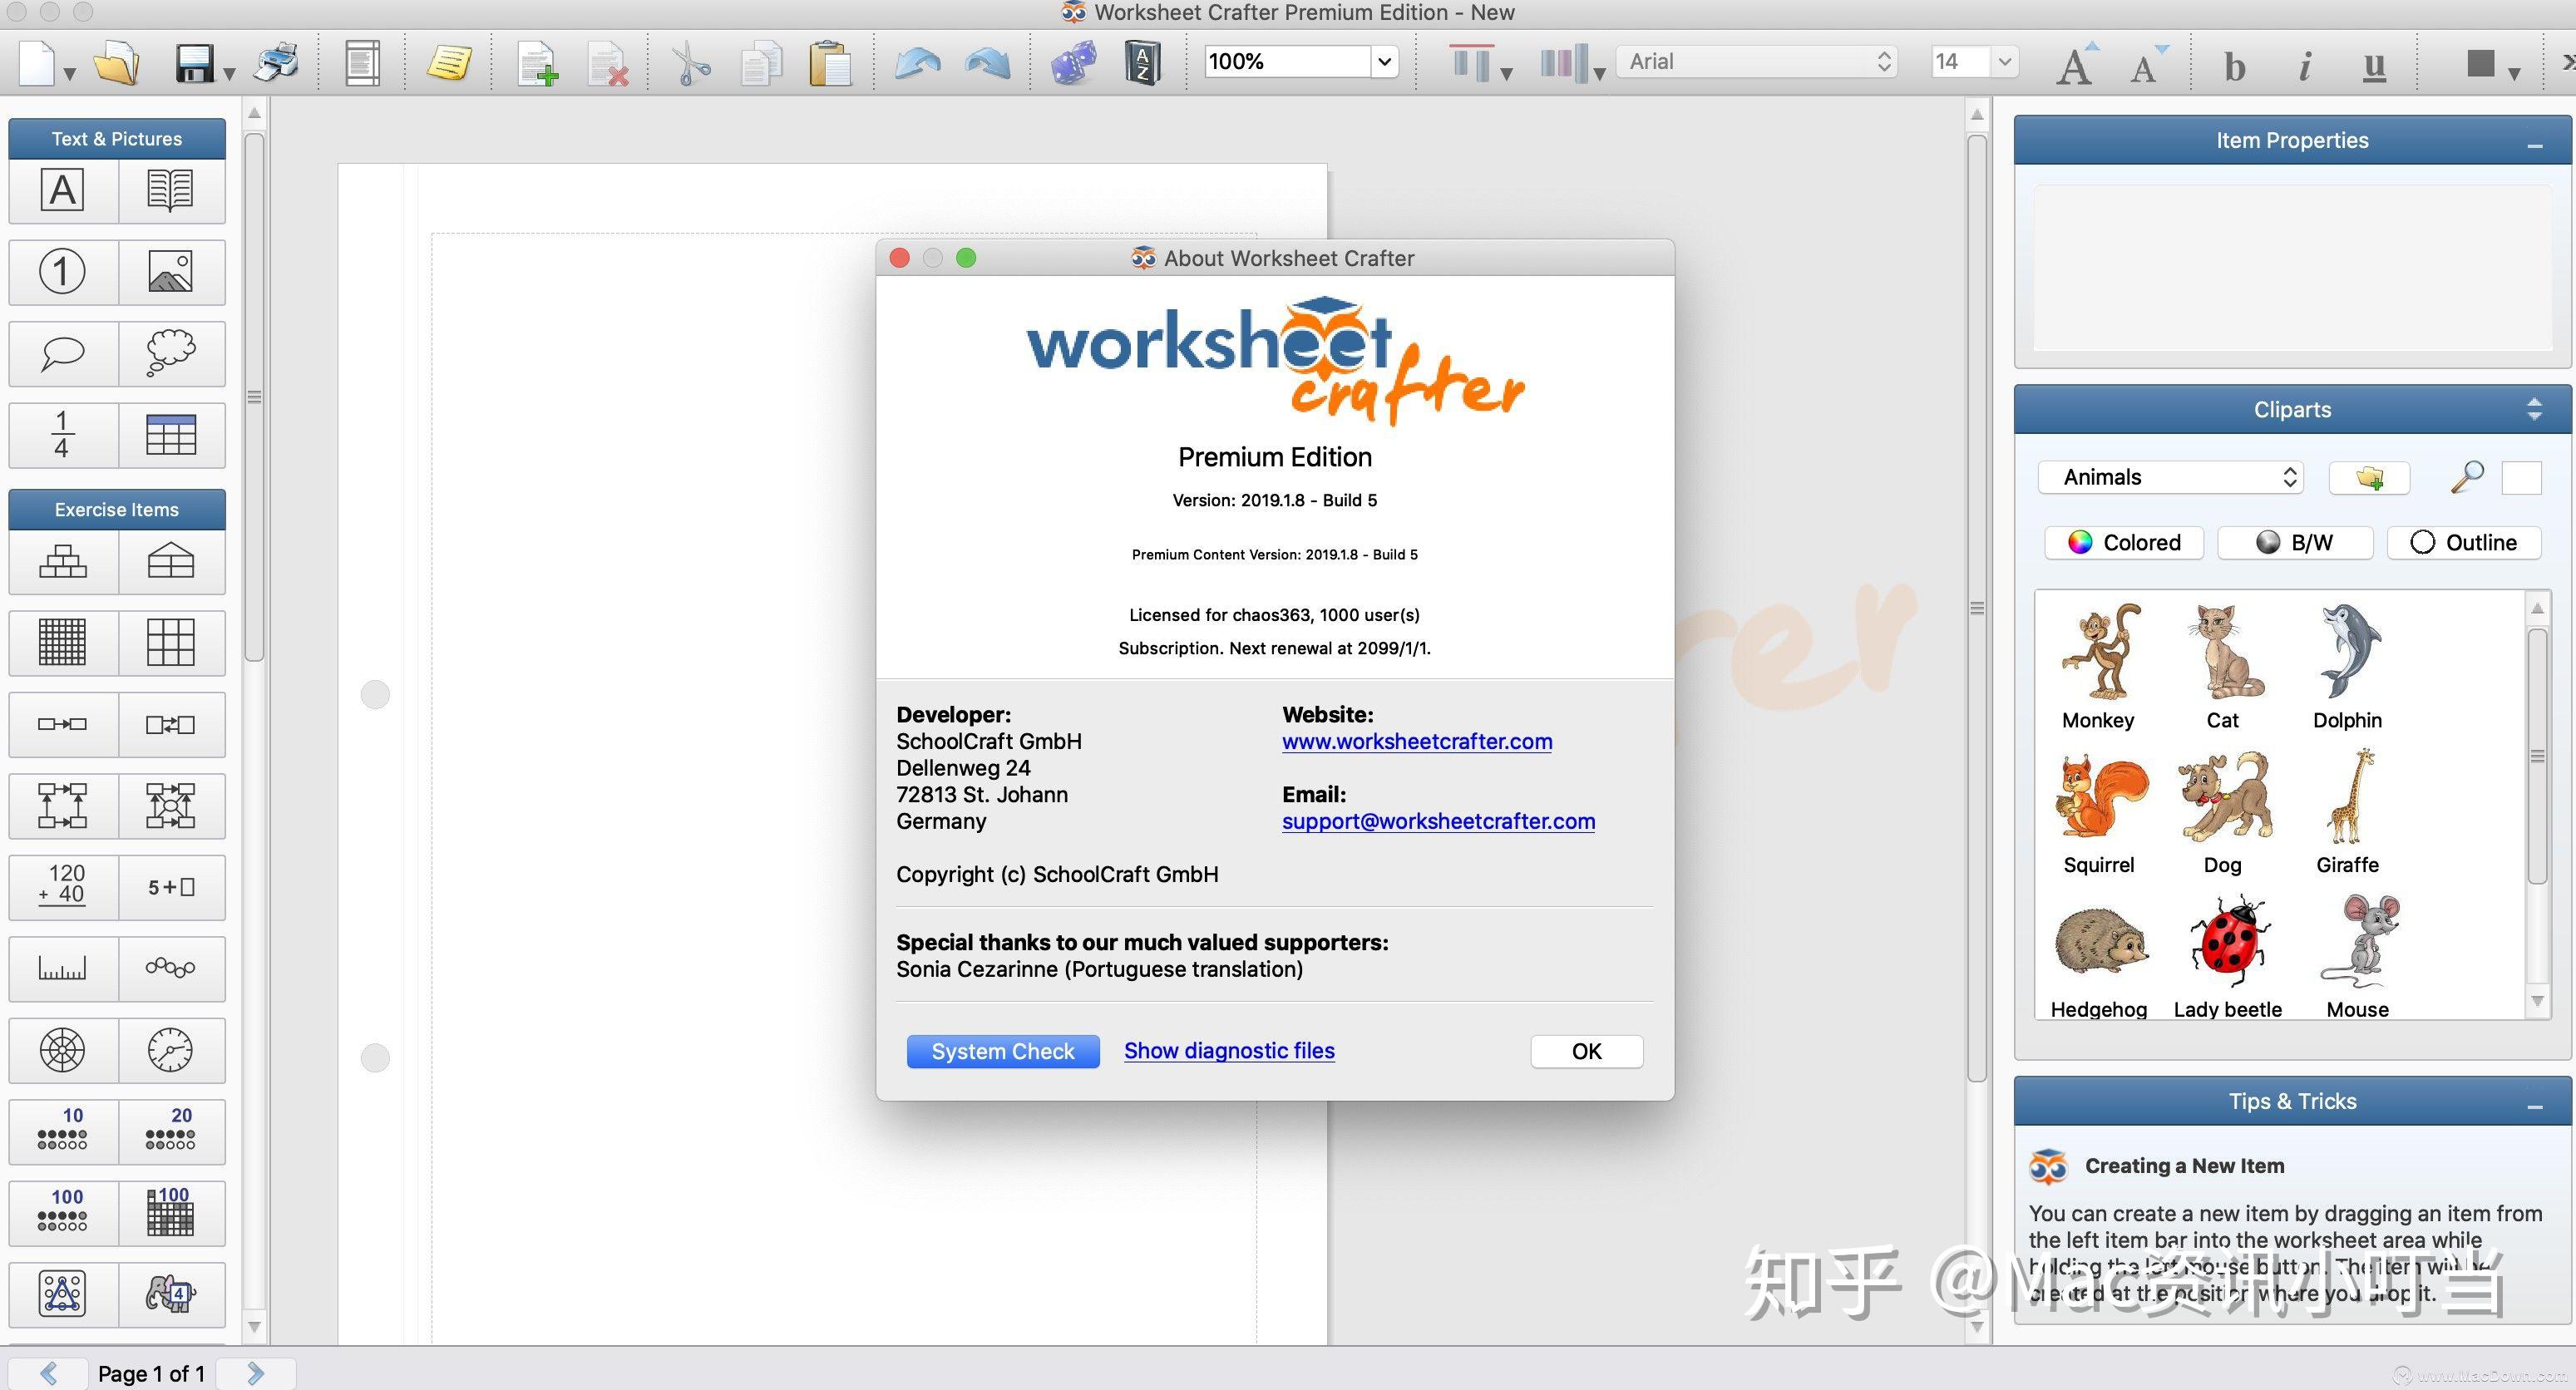
Task: Enable Colored clipart style
Action: (x=2123, y=542)
